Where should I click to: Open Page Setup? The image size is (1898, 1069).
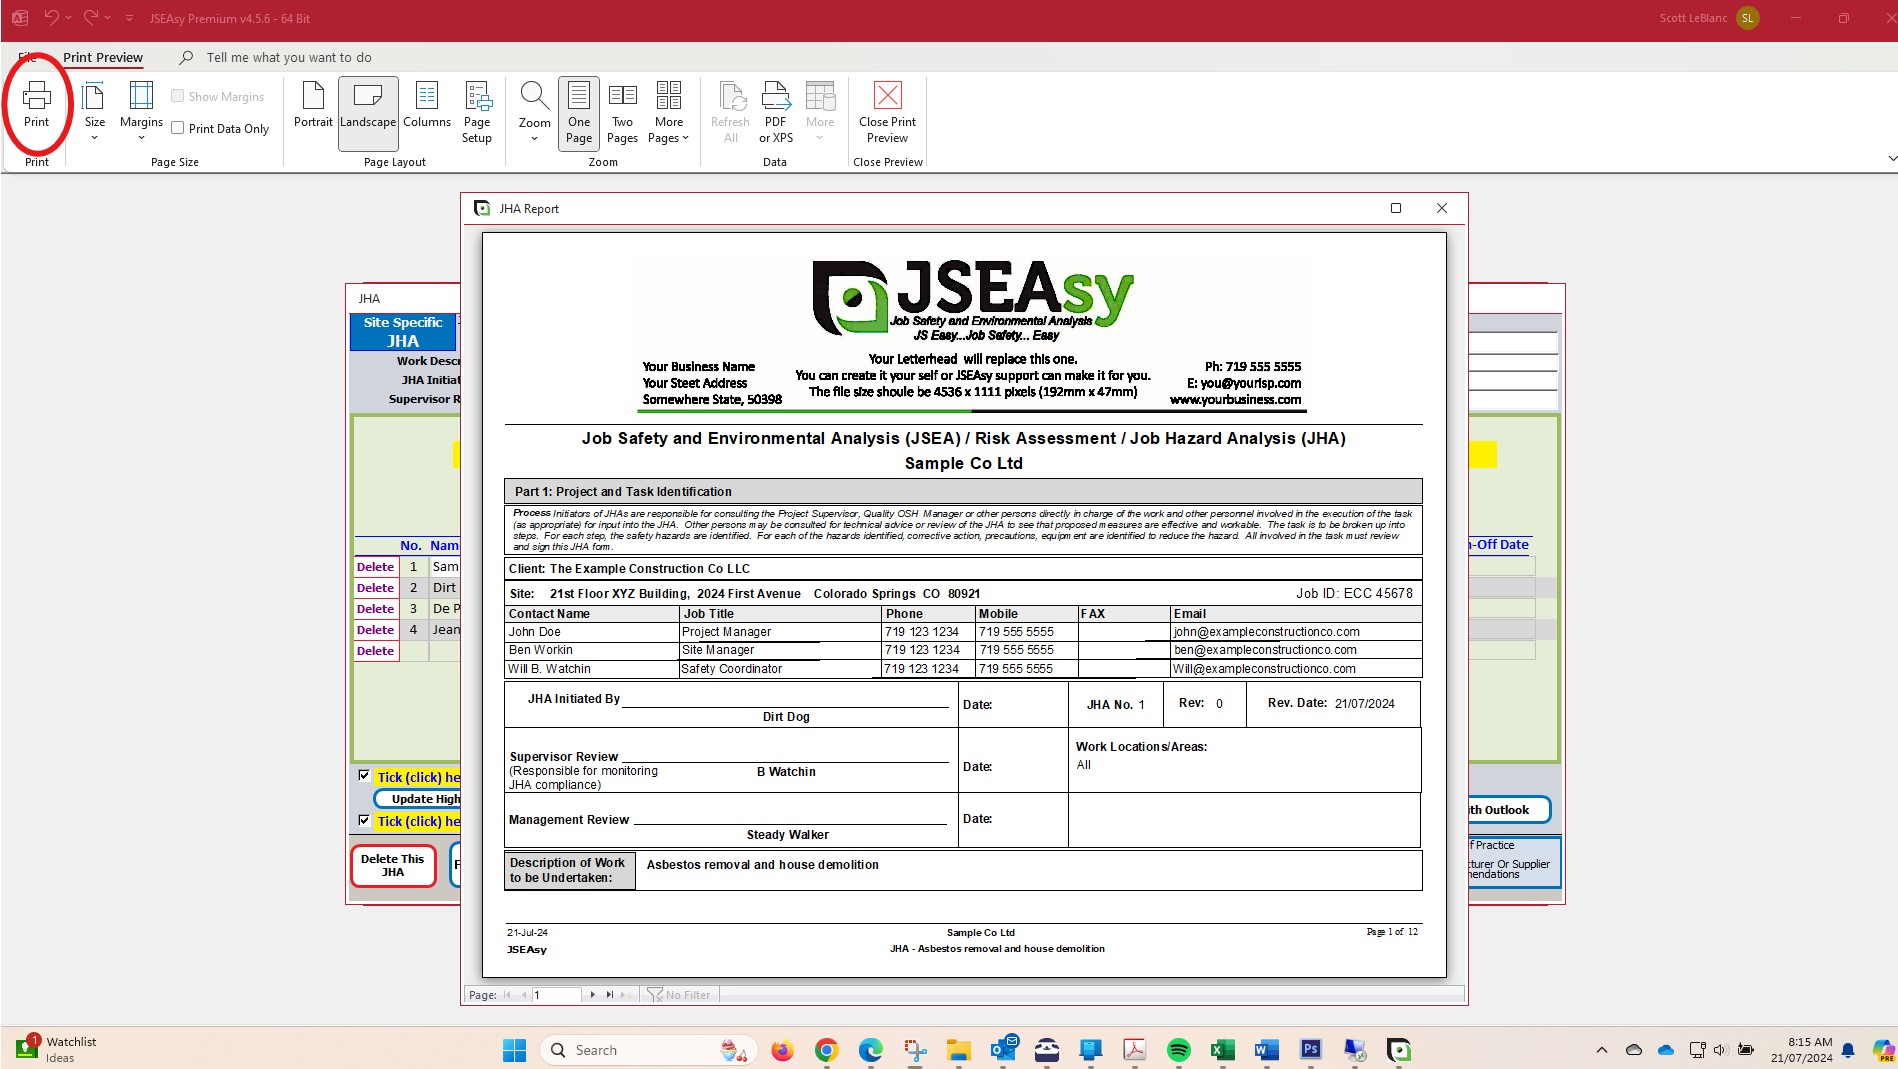tap(477, 110)
